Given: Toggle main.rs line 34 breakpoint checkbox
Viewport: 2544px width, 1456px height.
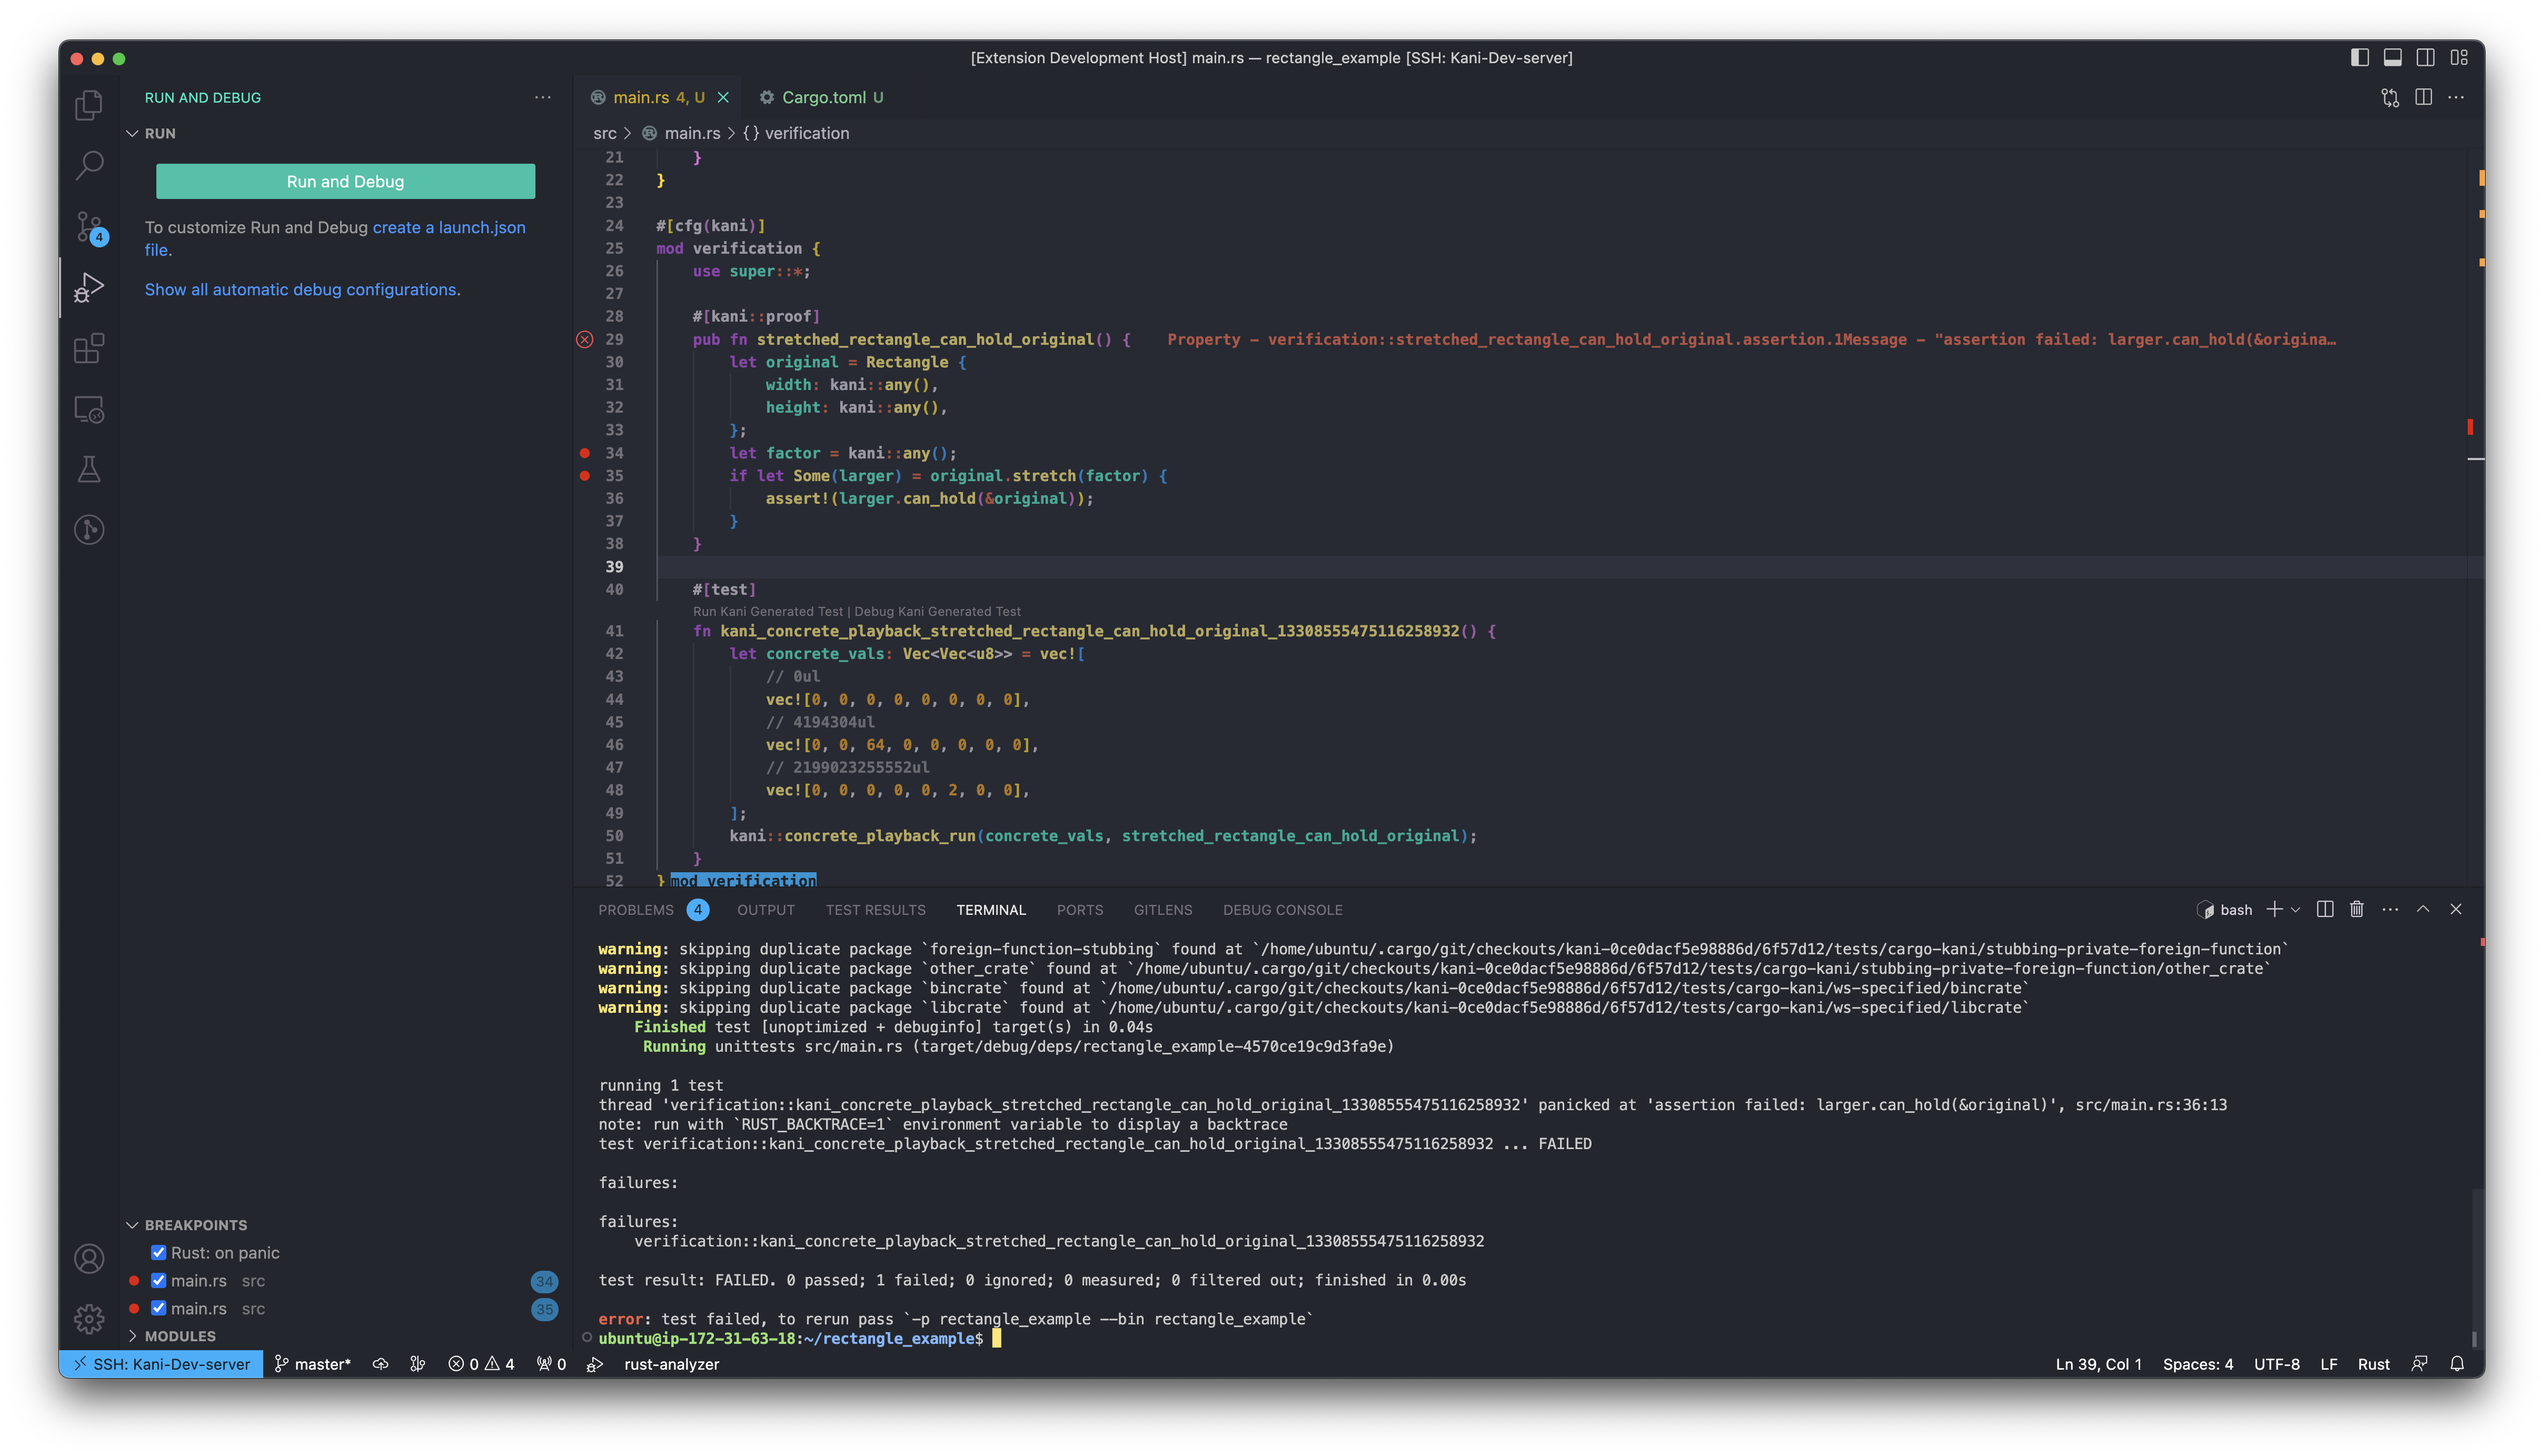Looking at the screenshot, I should click(x=158, y=1280).
